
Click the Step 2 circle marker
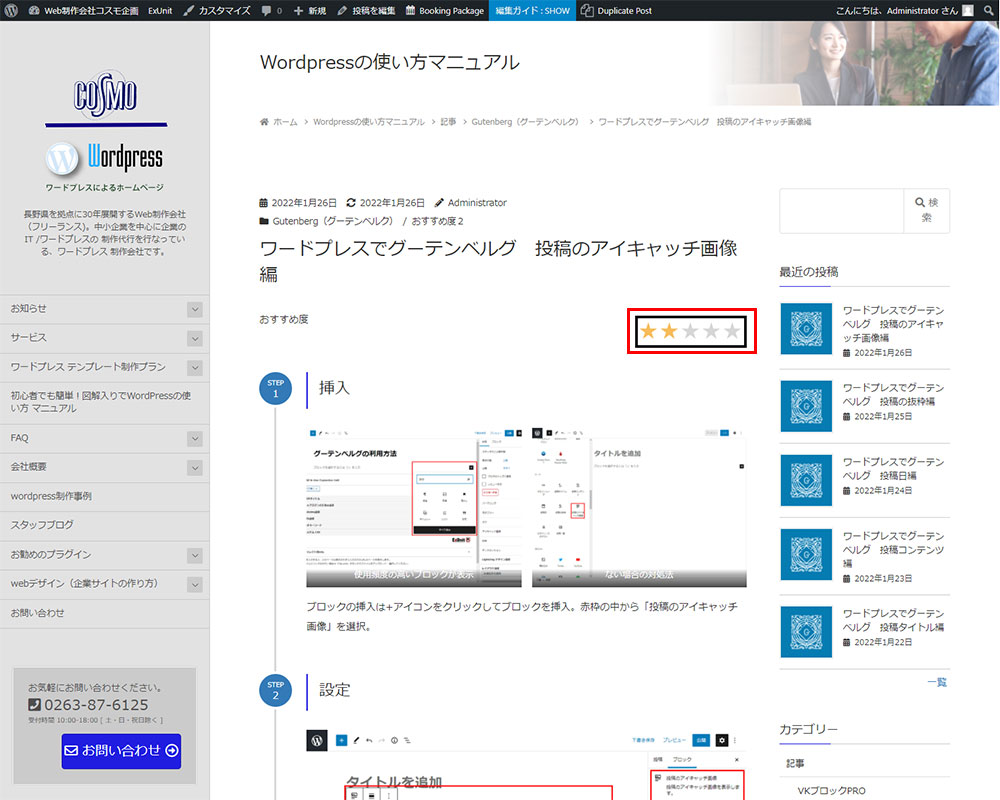pyautogui.click(x=275, y=690)
